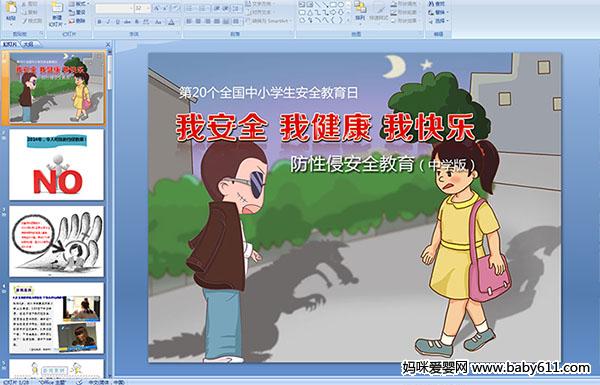Viewport: 600px width, 385px height.
Task: Toggle underline formatting
Action: click(117, 22)
